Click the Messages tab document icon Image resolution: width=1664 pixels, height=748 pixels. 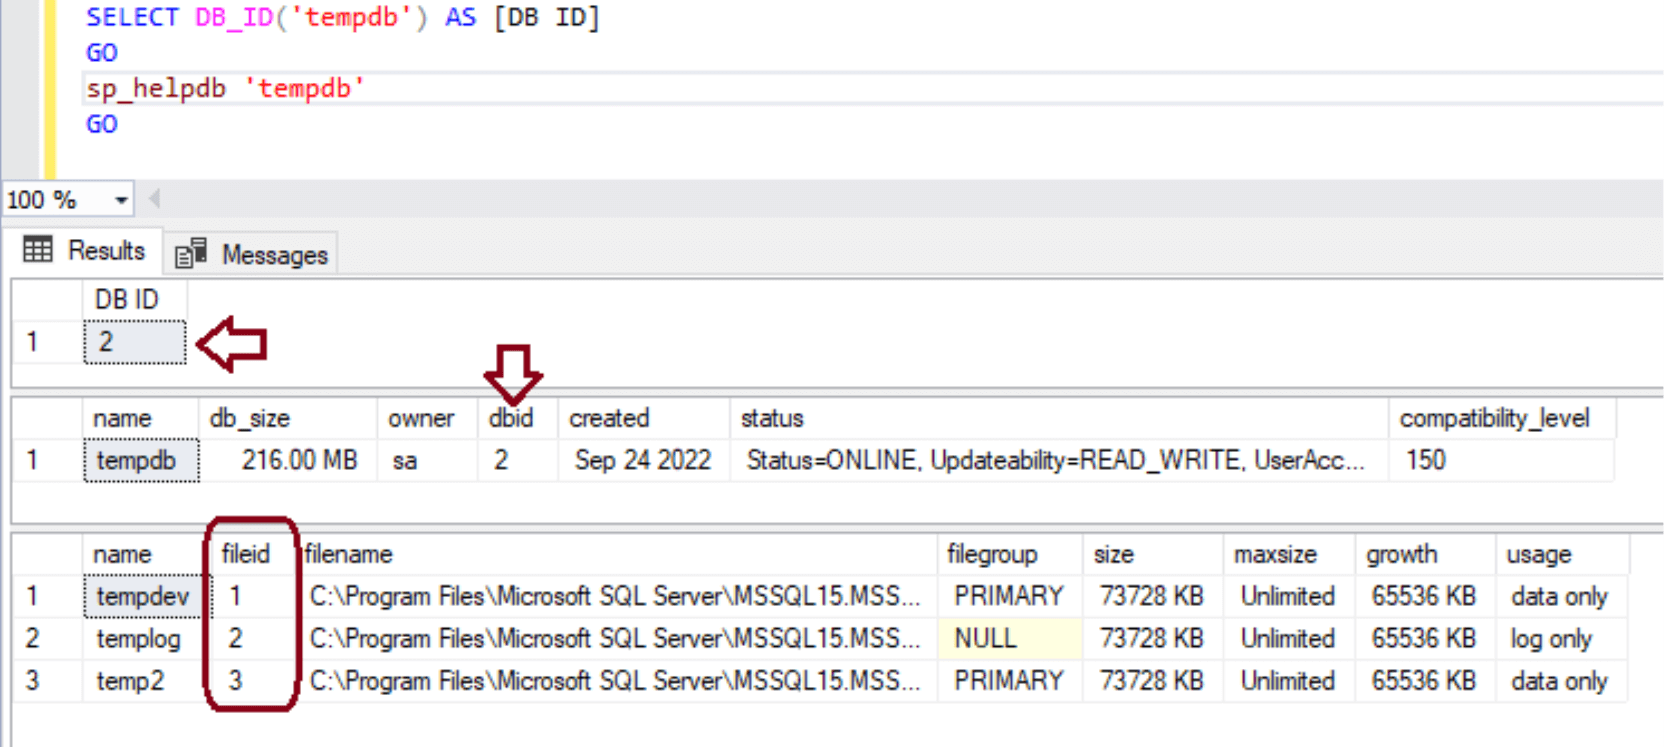tap(190, 254)
